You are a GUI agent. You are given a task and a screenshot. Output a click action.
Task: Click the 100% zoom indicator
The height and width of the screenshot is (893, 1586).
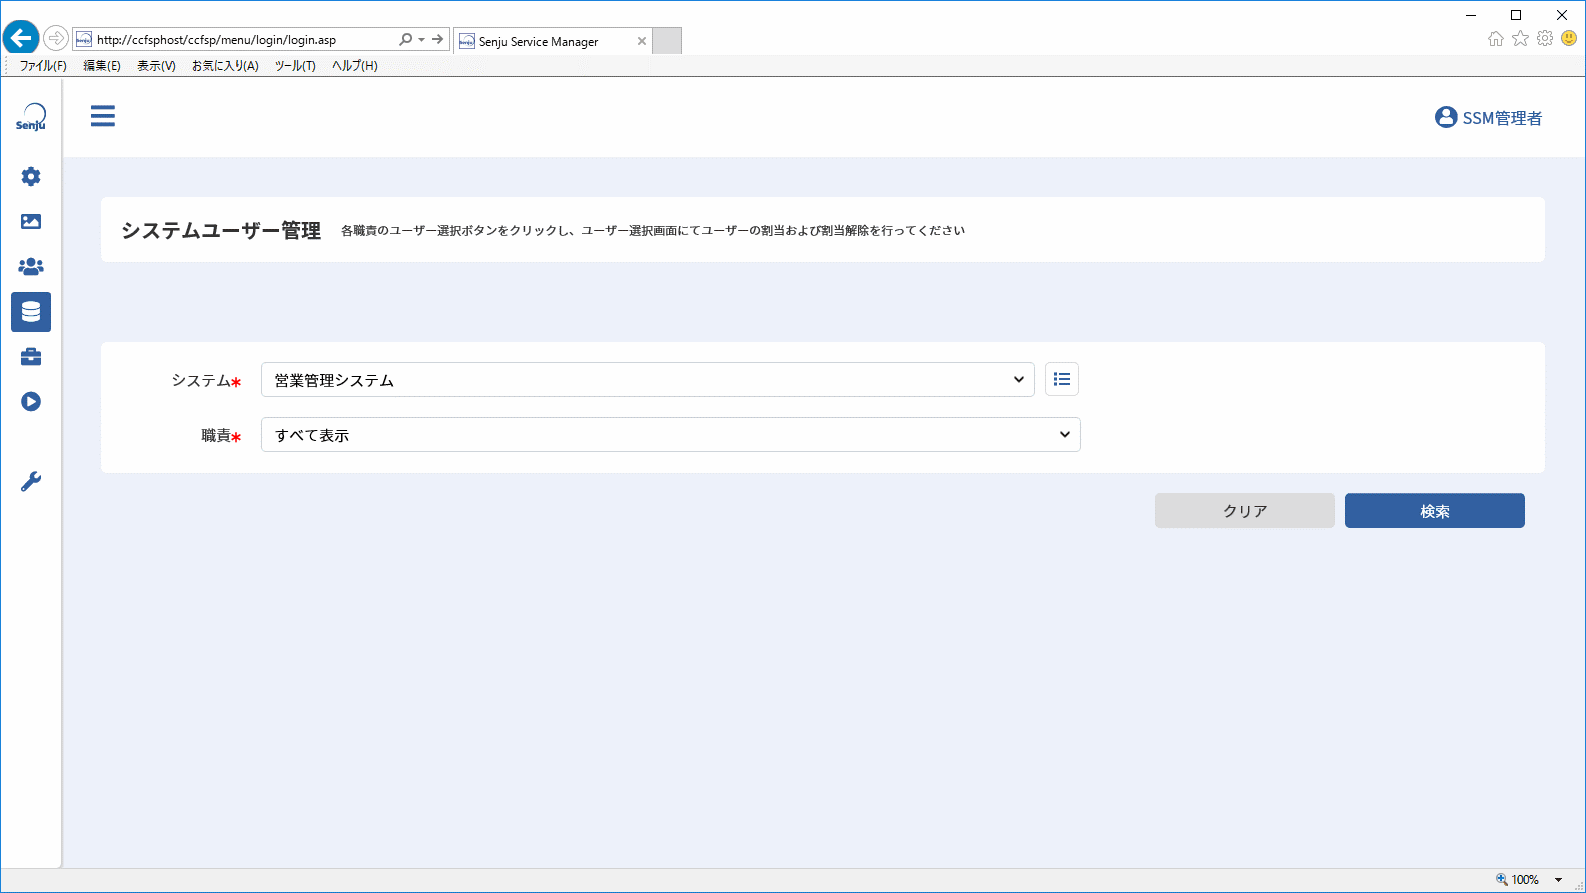pyautogui.click(x=1524, y=880)
